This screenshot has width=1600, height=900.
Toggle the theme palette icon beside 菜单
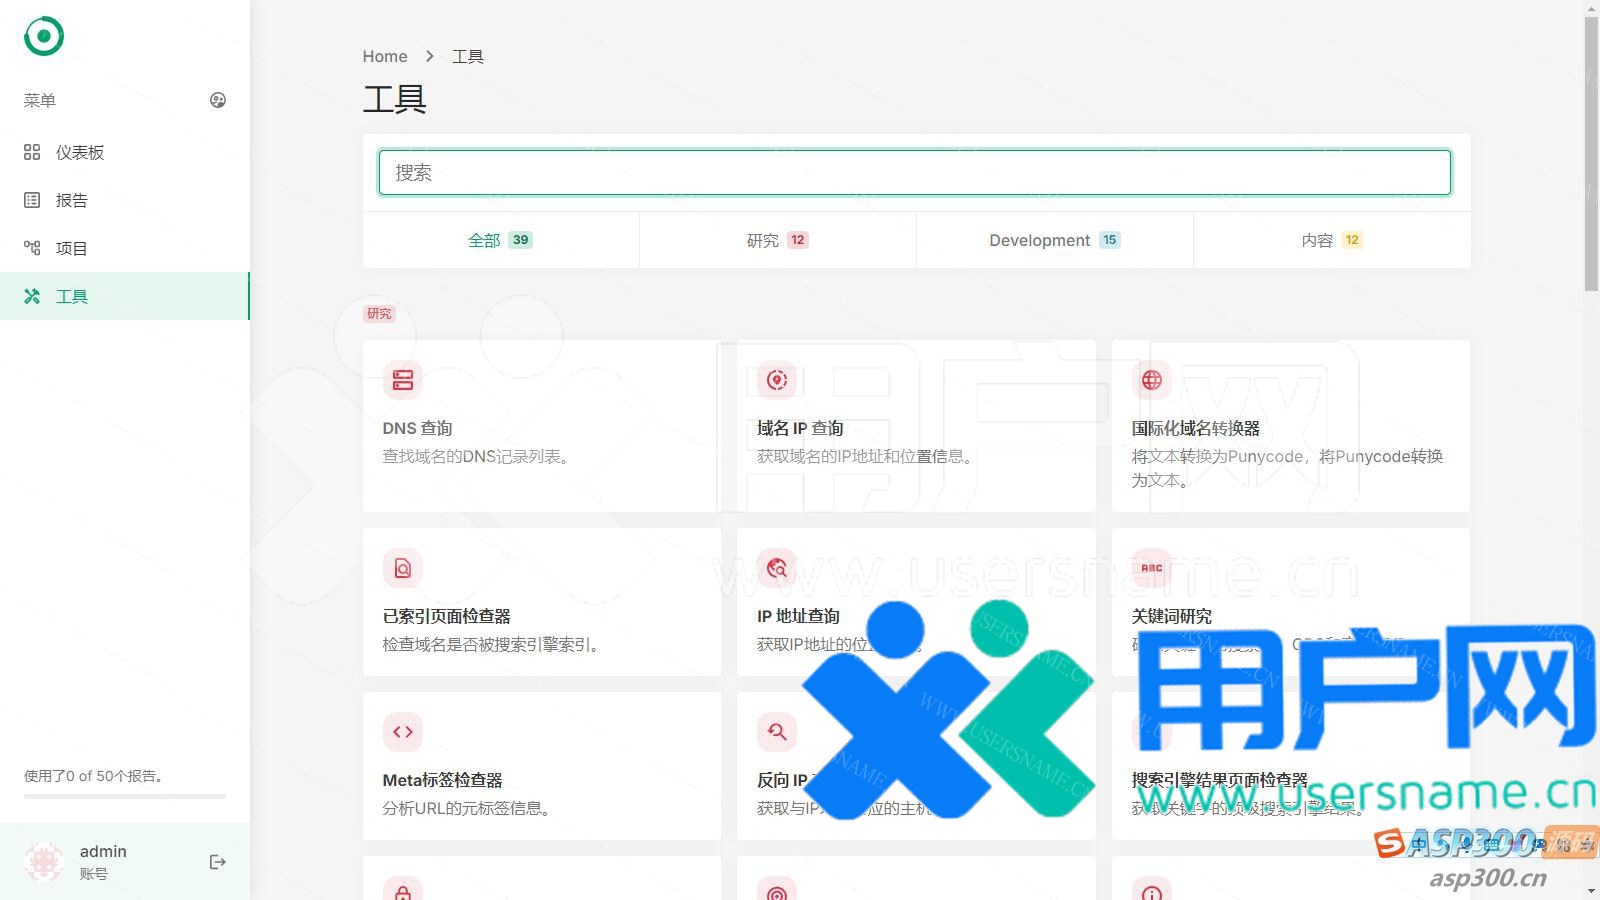218,100
